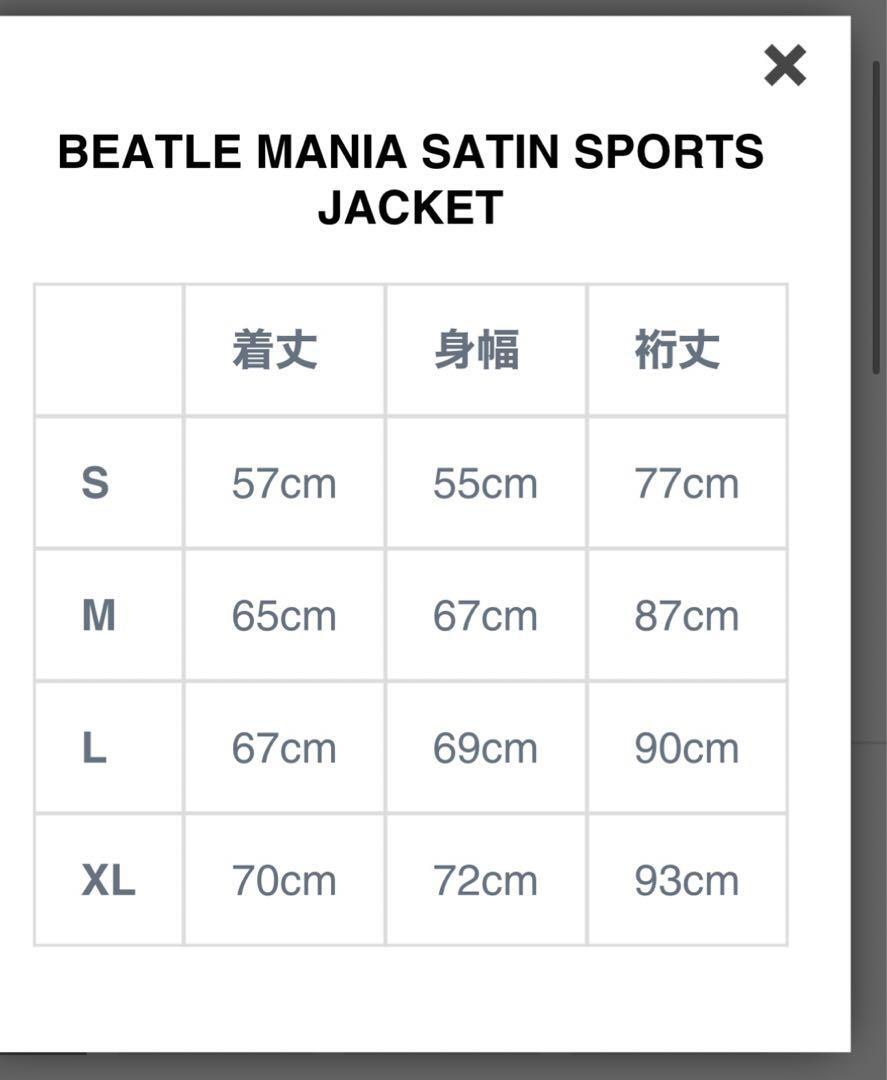Close the size chart popup

coord(784,67)
